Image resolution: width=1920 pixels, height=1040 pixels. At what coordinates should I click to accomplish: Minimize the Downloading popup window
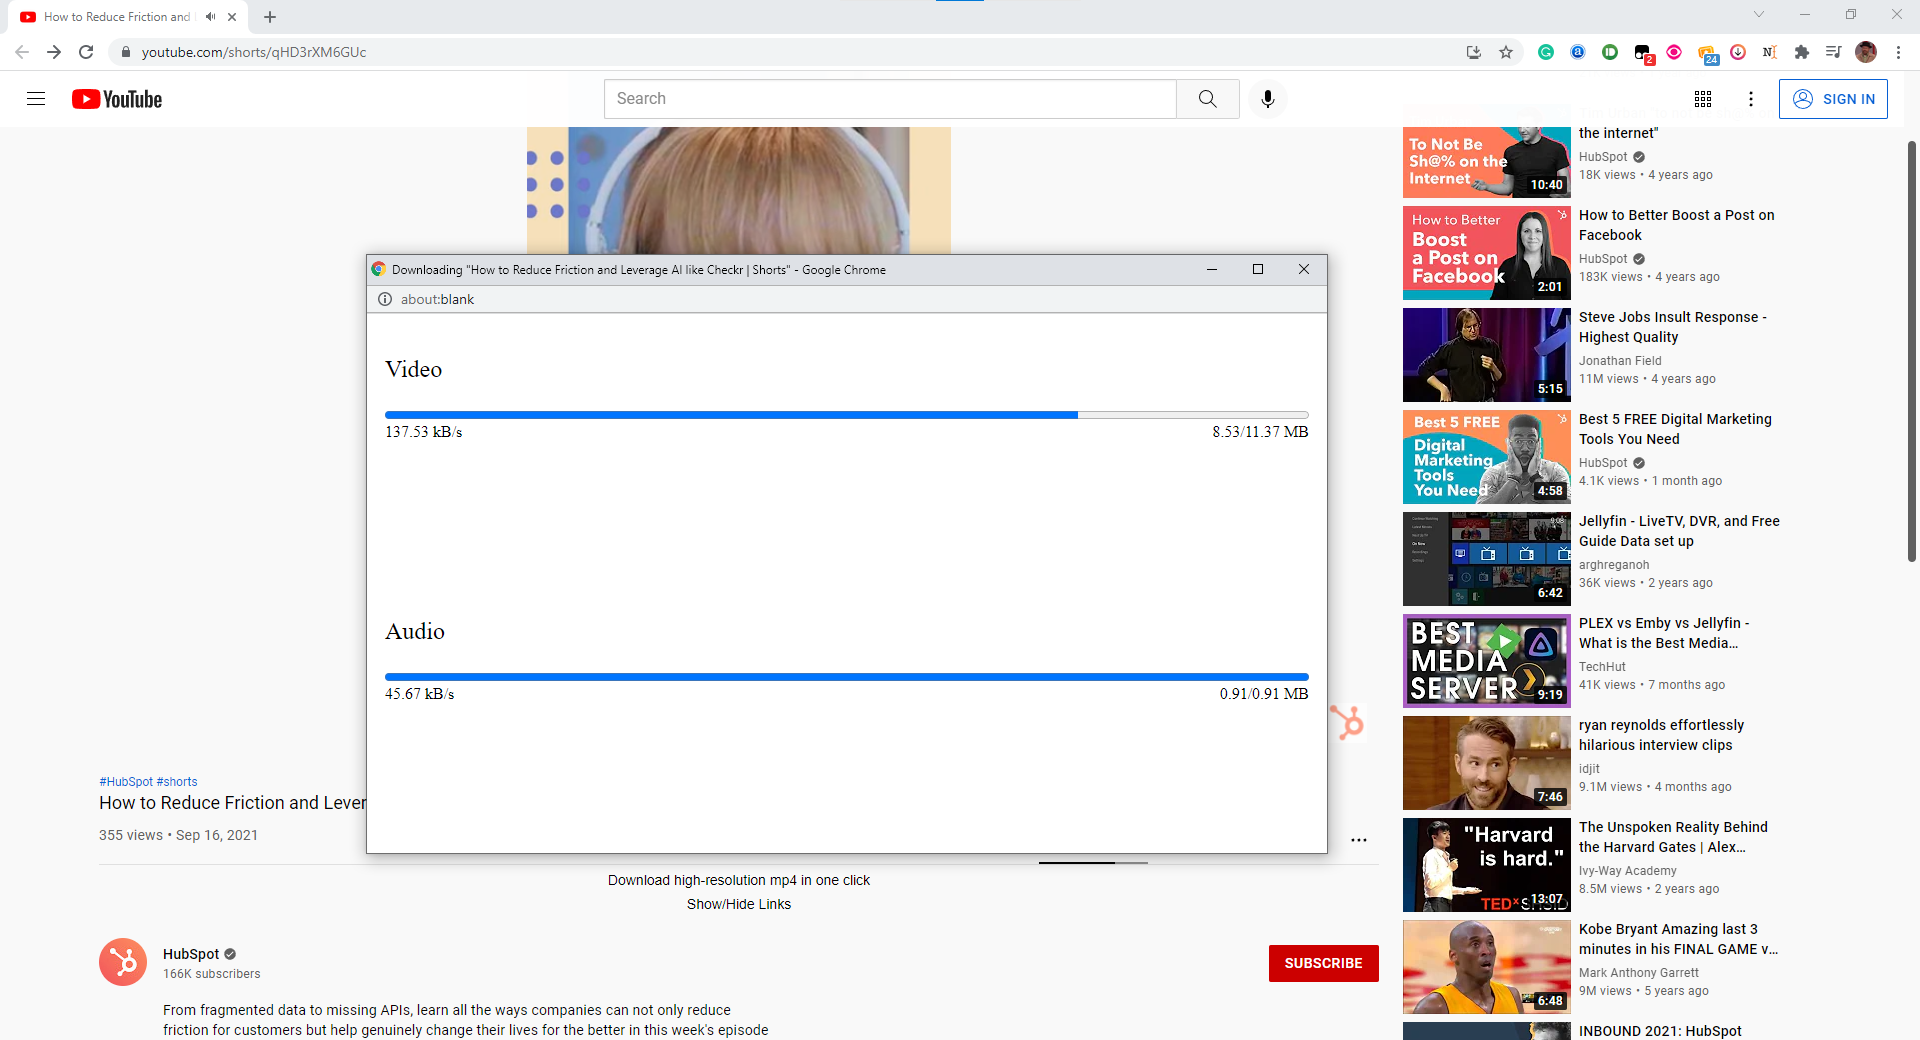(1212, 269)
